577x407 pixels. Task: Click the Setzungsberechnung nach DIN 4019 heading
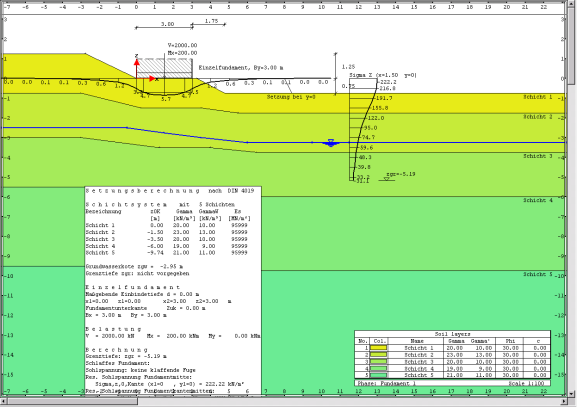170,191
